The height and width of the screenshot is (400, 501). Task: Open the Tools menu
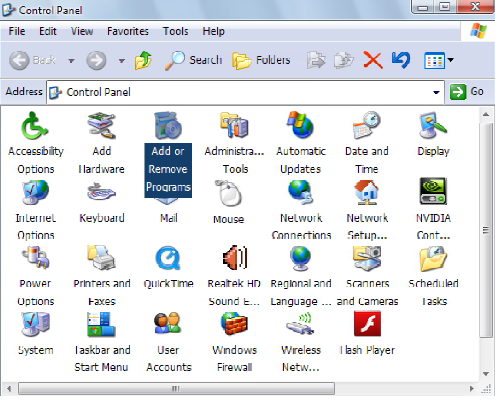pos(175,31)
